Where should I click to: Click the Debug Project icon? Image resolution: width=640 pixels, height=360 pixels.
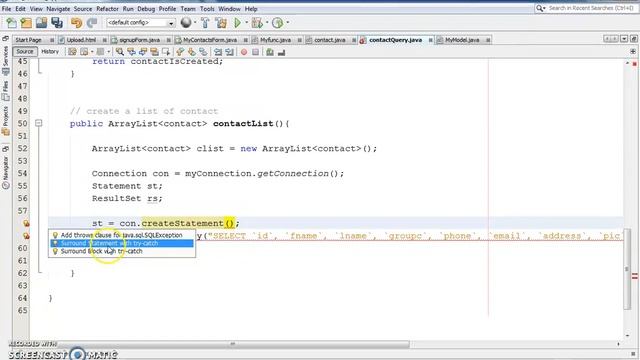coord(257,23)
